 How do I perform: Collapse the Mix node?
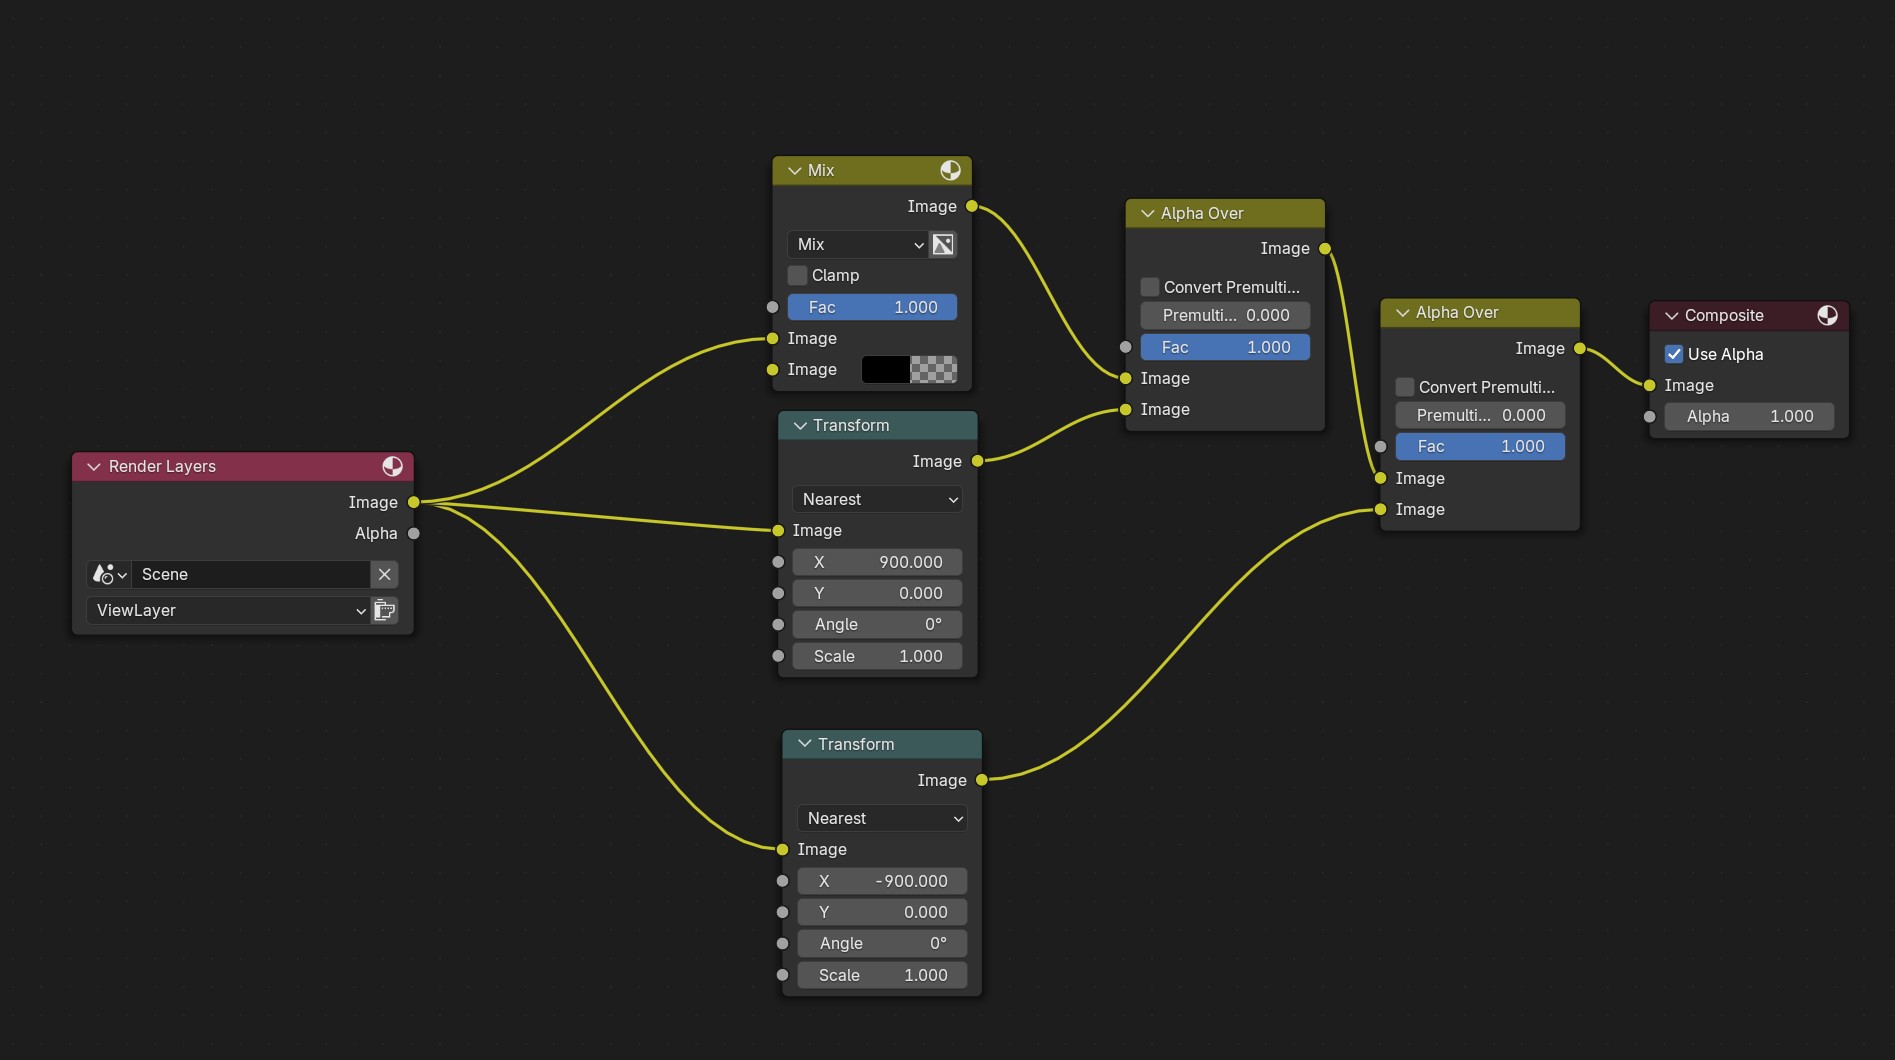[794, 170]
